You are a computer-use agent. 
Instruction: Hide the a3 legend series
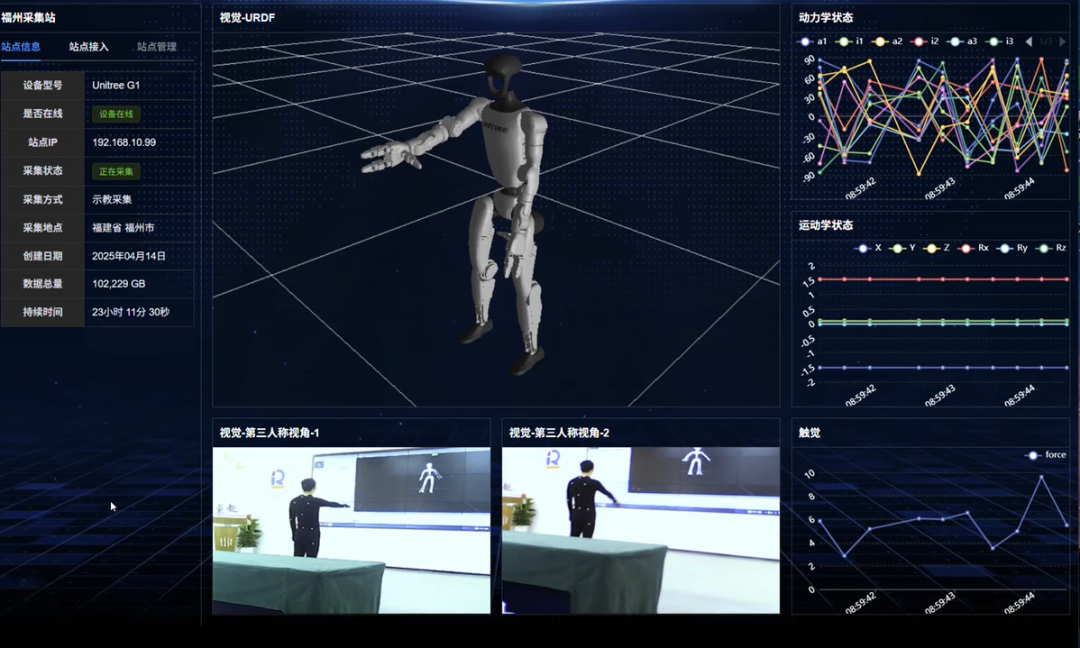(x=963, y=41)
